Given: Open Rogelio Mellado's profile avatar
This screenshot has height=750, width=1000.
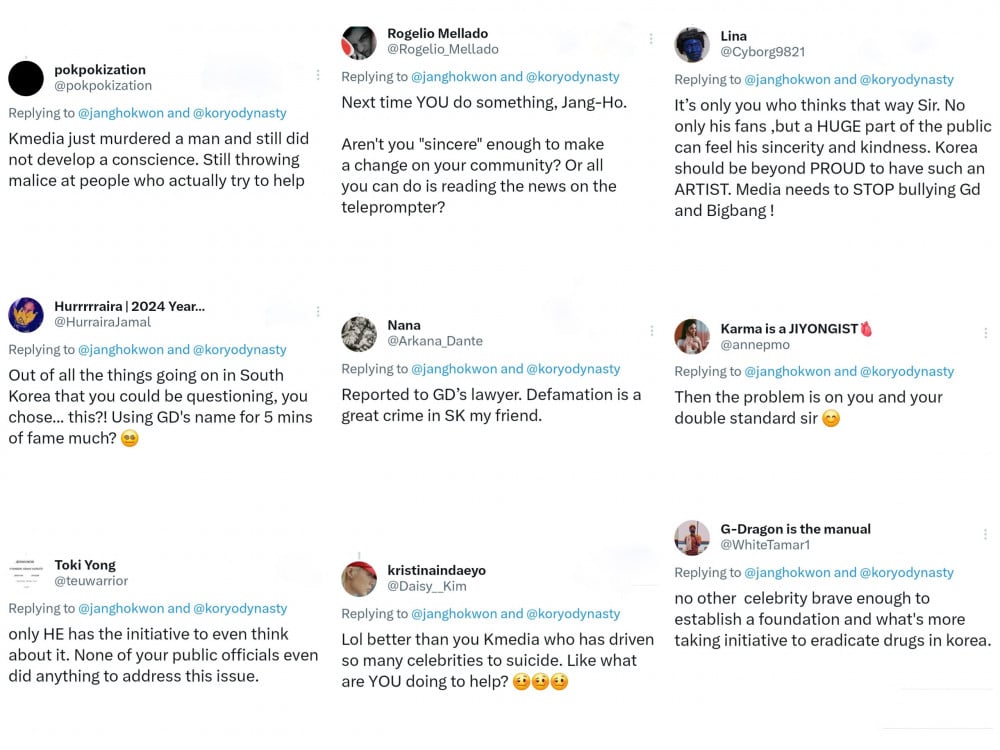Looking at the screenshot, I should tap(358, 43).
